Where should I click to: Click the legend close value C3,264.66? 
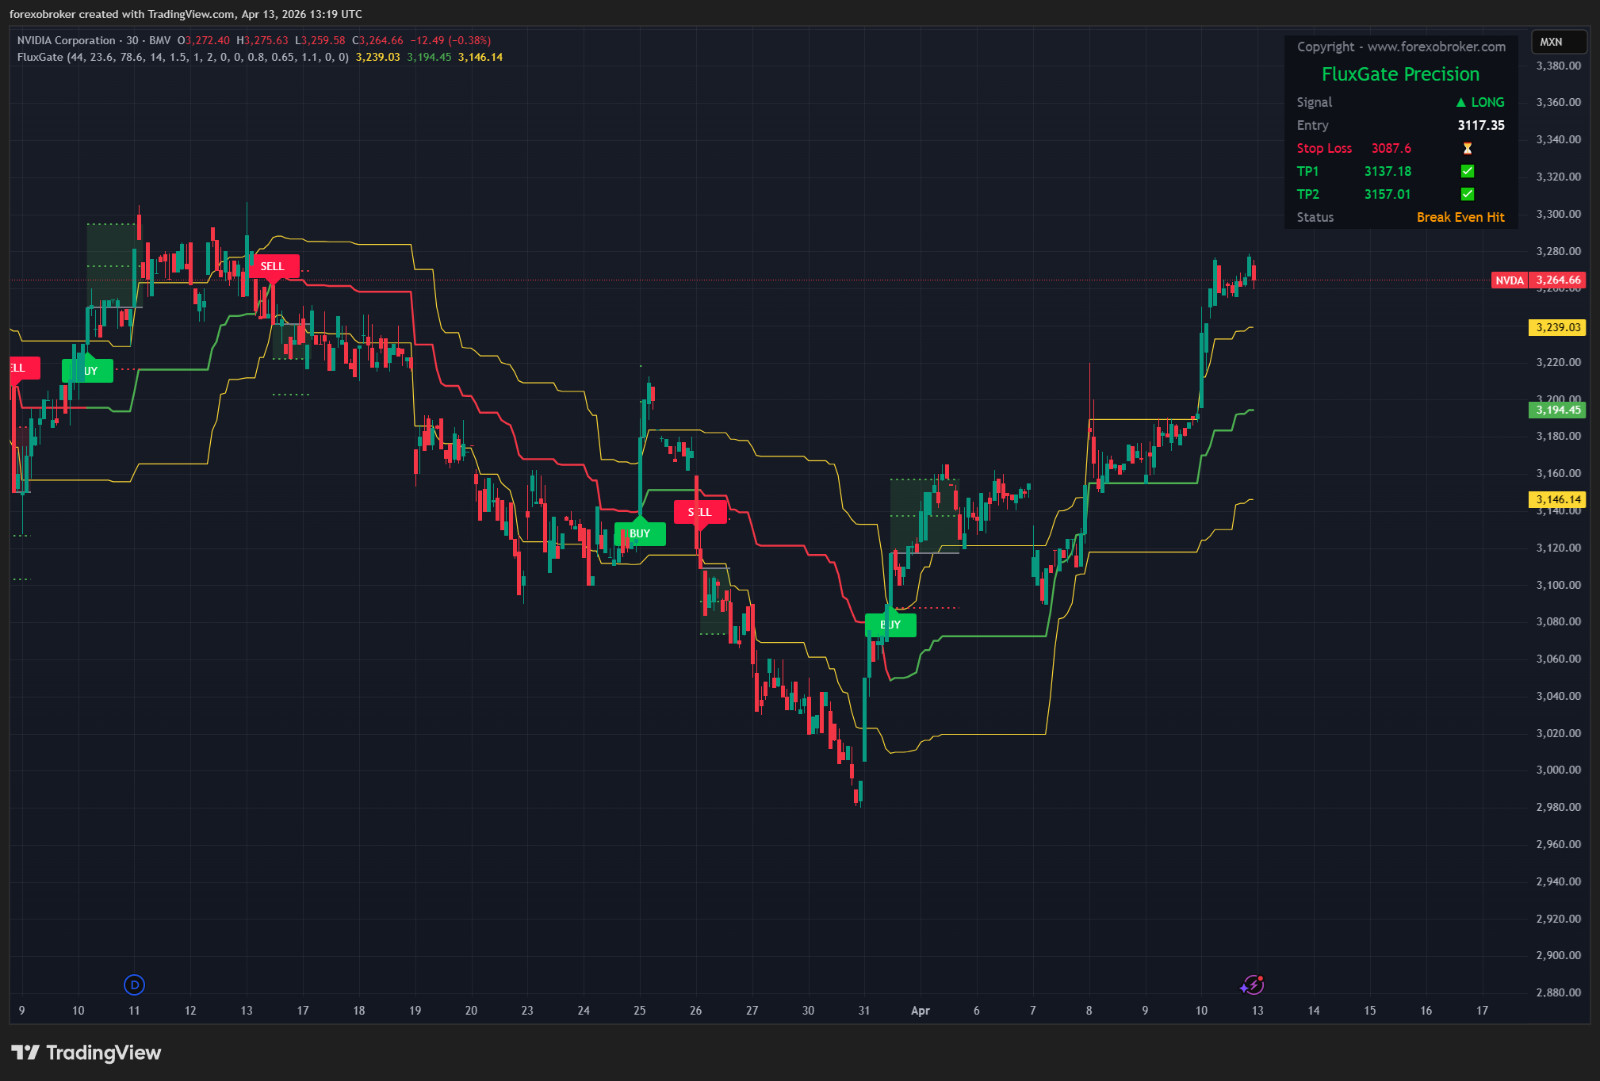377,40
